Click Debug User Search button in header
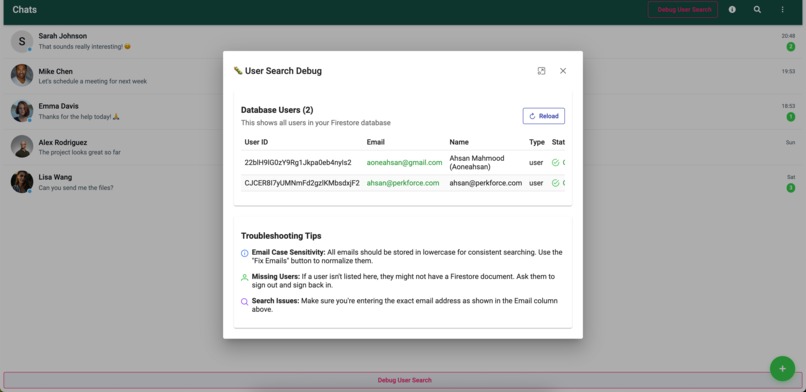Viewport: 806px width, 392px height. point(683,9)
